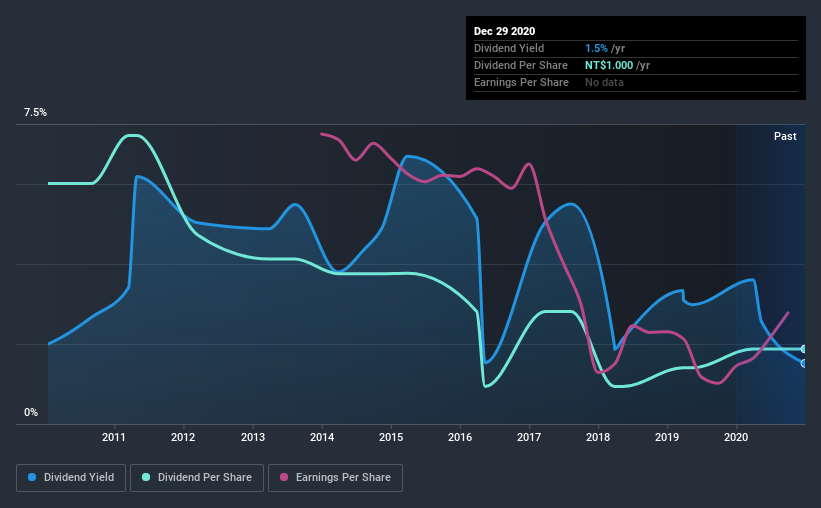Screen dimensions: 821x508
Task: Click the teal Dividend Per Share legend dot
Action: tap(146, 477)
